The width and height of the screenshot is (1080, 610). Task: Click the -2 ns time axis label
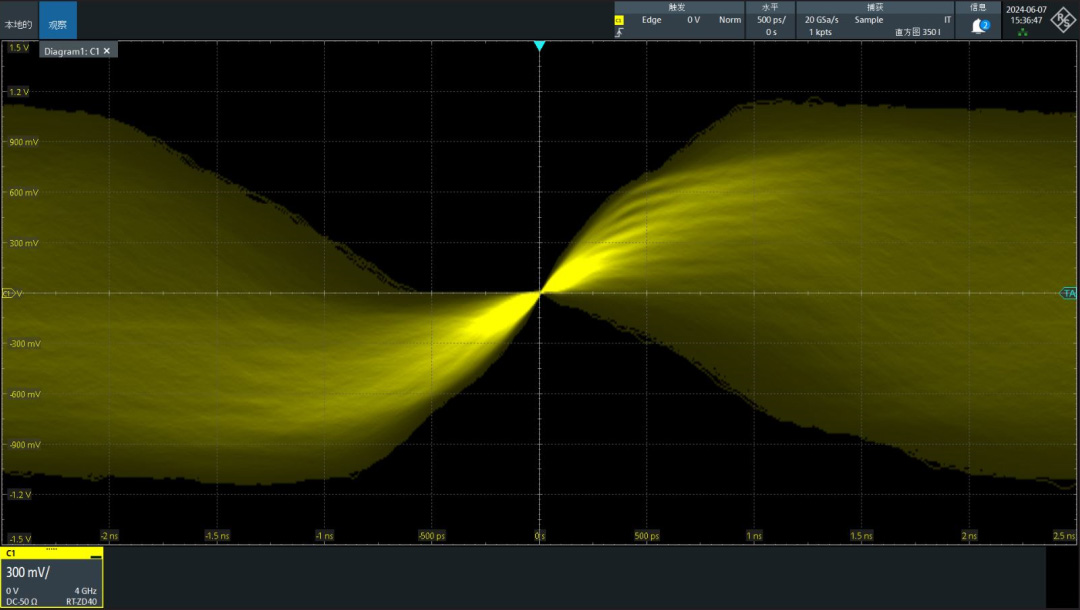[109, 536]
